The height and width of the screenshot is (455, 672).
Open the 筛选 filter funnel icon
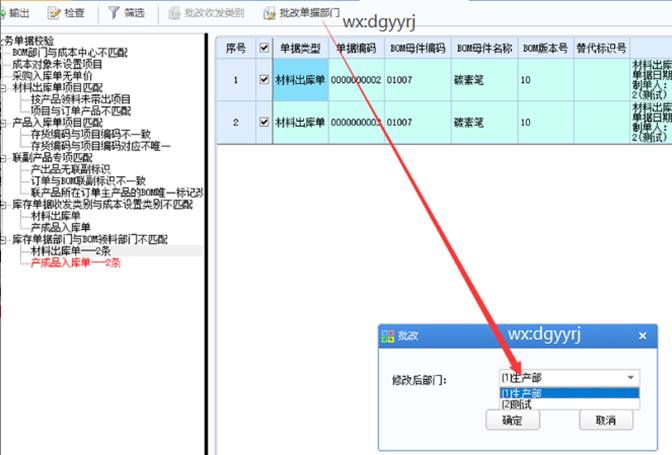(x=114, y=12)
